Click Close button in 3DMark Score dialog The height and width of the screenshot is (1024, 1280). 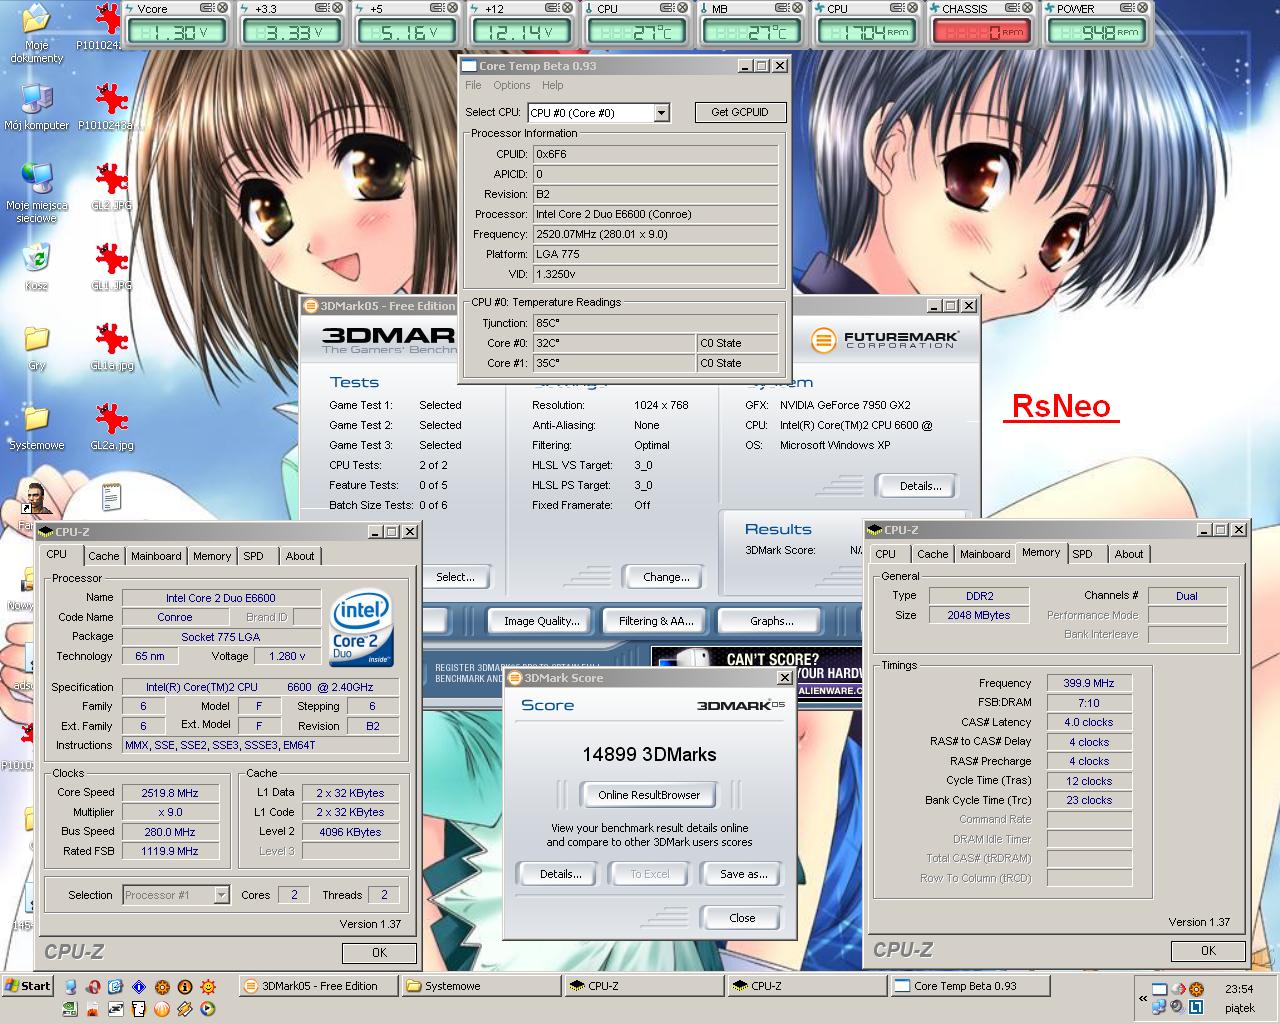click(742, 918)
